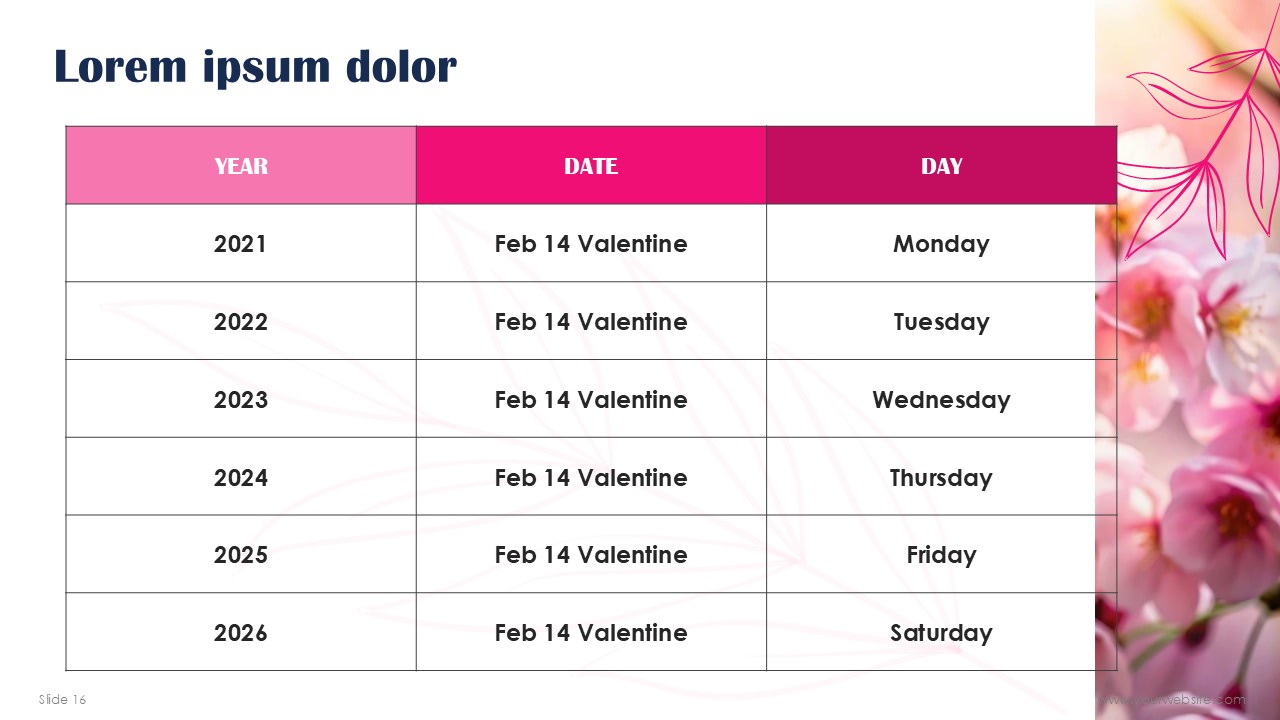
Task: Select the Monday cell
Action: click(x=941, y=243)
